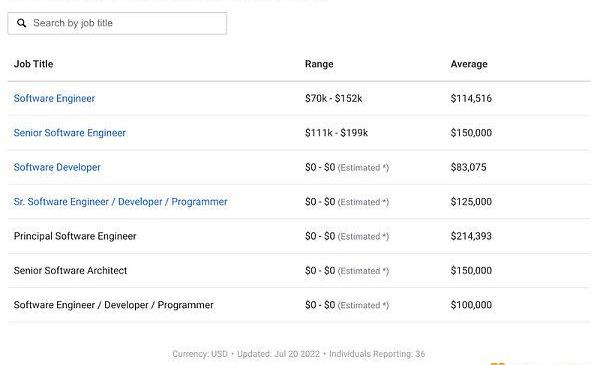Screen dimensions: 600x365
Task: Open the Senior Software Engineer link
Action: tap(70, 133)
